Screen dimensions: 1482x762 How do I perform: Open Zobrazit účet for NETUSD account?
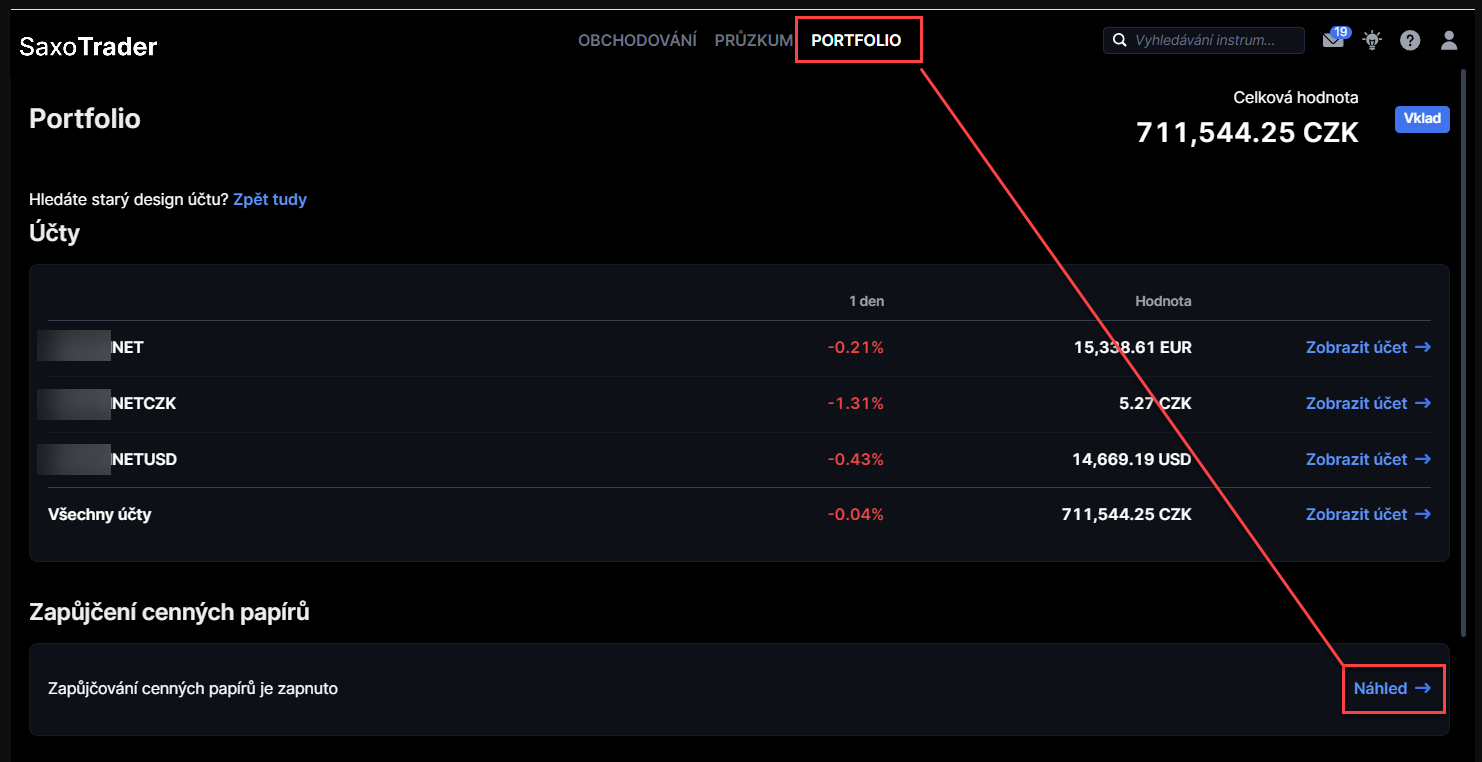[x=1367, y=459]
